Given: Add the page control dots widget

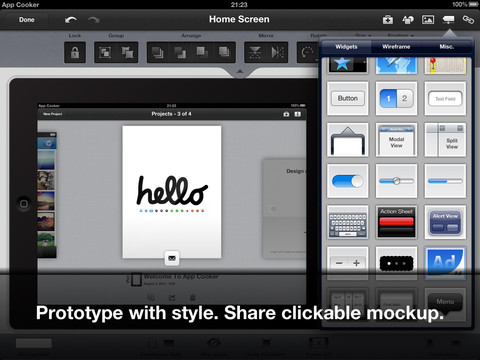Looking at the screenshot, I should click(396, 263).
